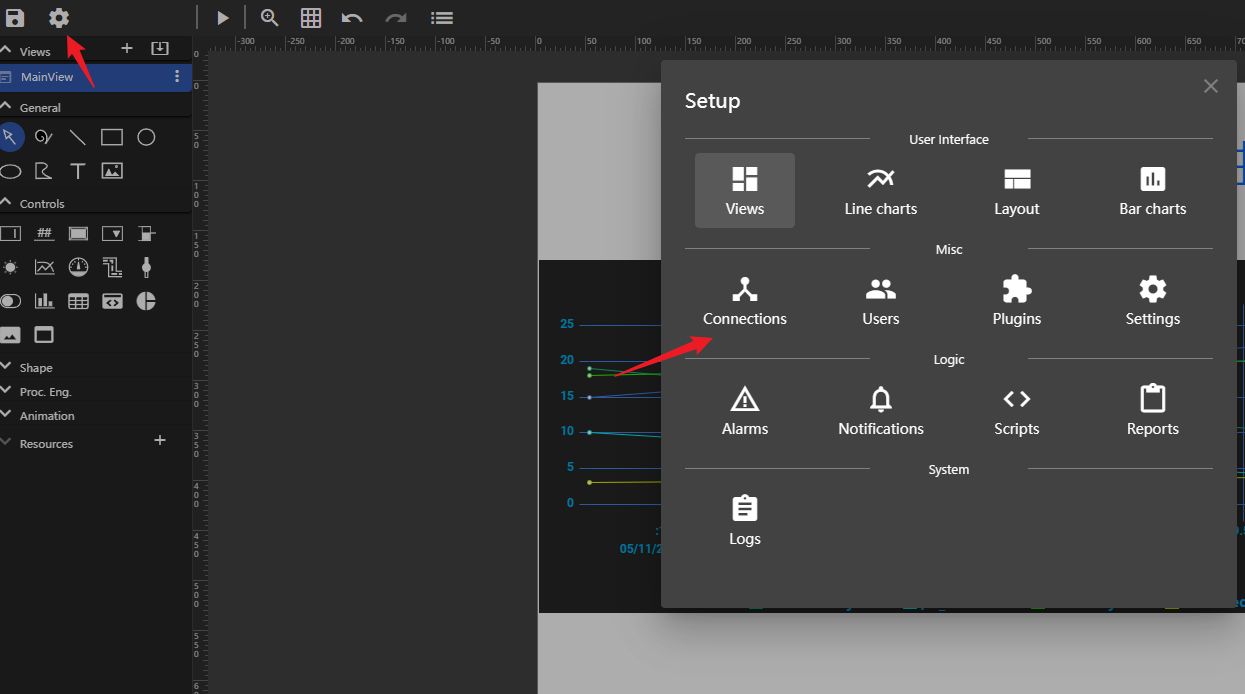This screenshot has width=1245, height=694.
Task: Click the zoom magnifier tool in the toolbar
Action: 269,17
